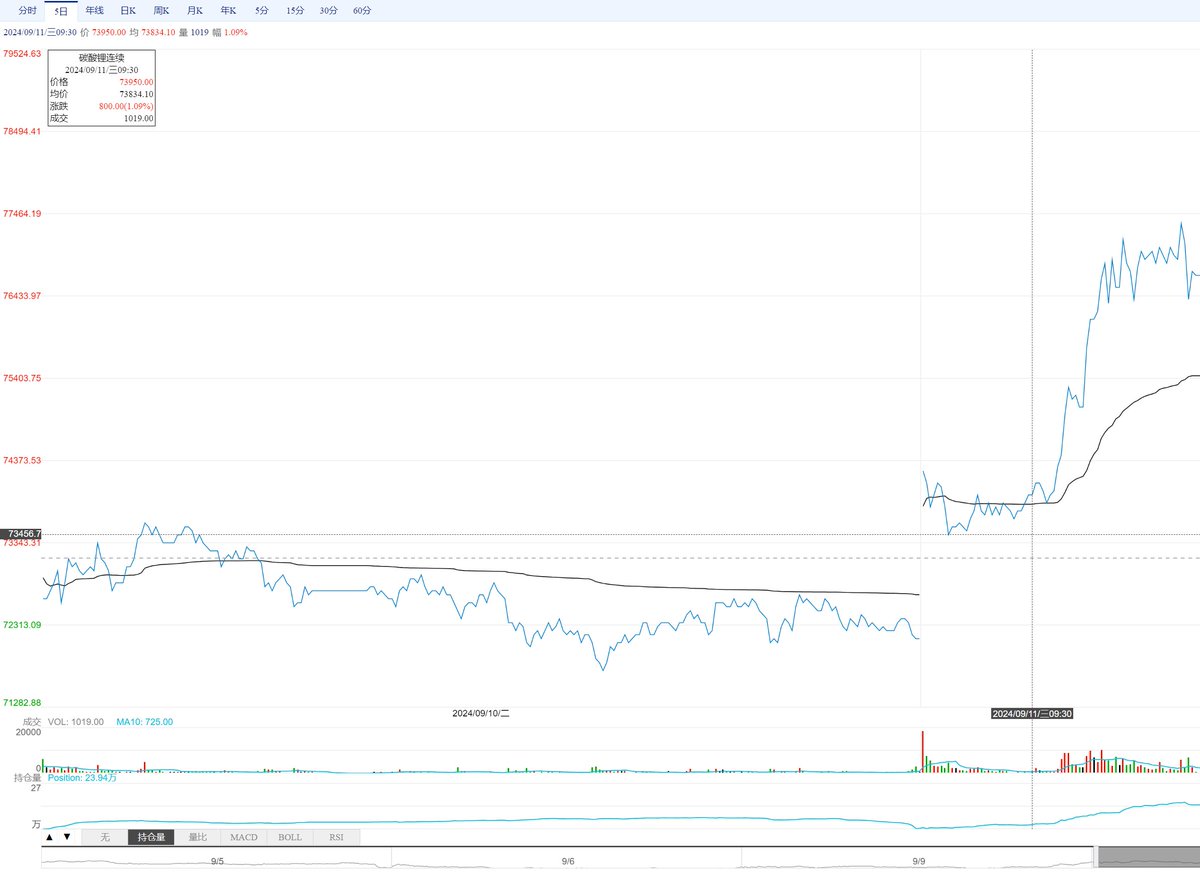
Task: Switch to the 分时 intraday tab
Action: tap(28, 10)
